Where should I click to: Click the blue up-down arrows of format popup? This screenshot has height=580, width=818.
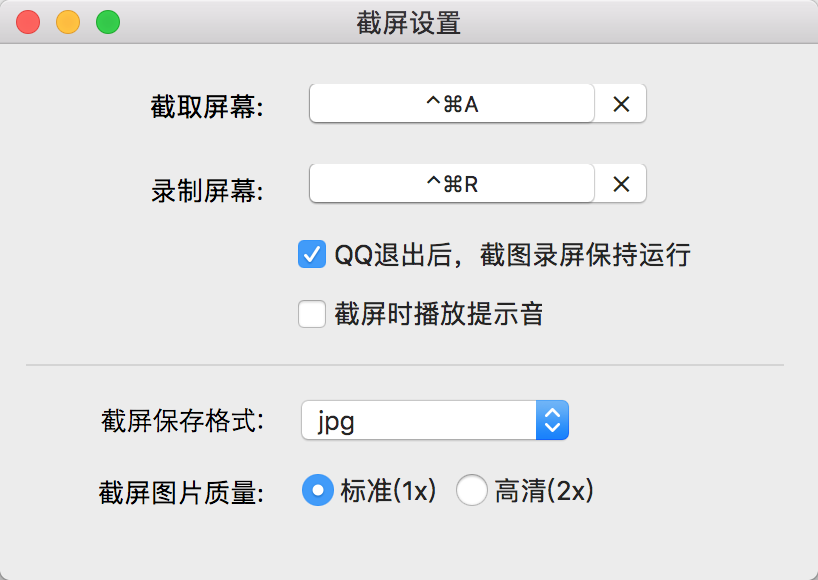click(x=552, y=420)
